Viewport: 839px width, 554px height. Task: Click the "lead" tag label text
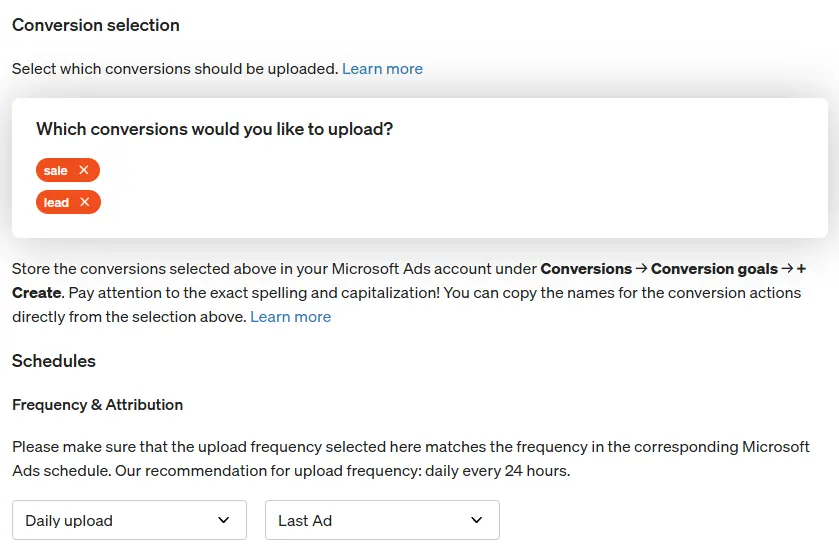pos(57,202)
